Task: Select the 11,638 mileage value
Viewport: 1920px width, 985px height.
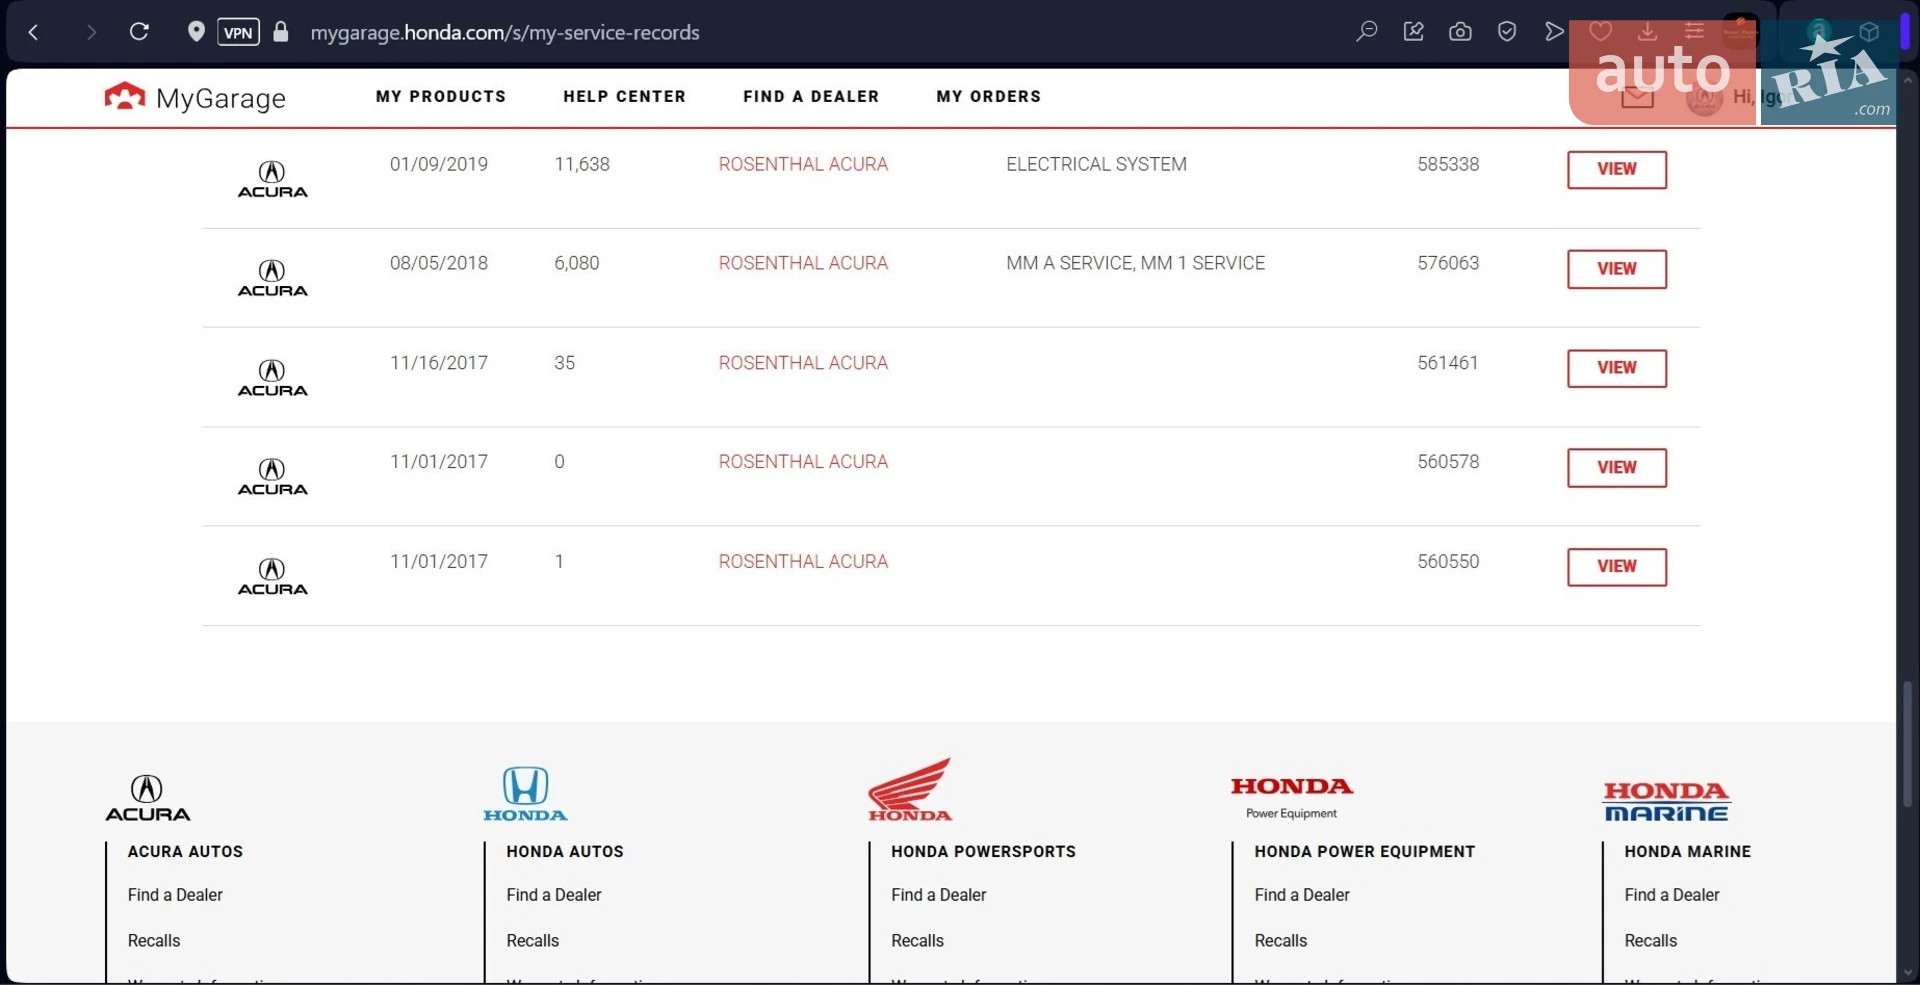Action: [x=582, y=164]
